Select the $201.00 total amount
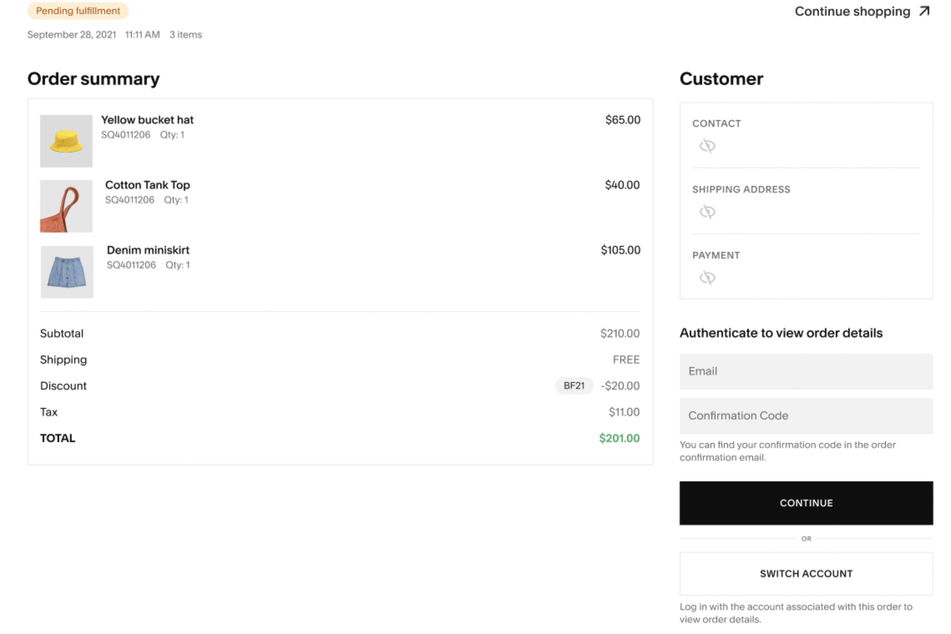 pos(619,438)
